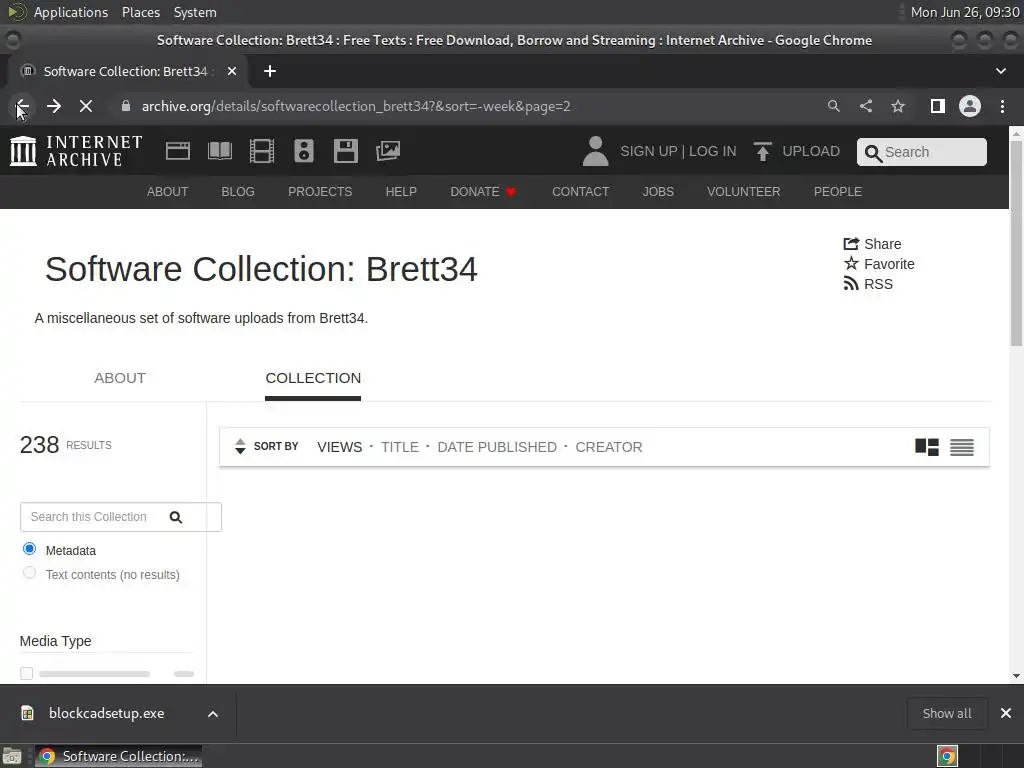Open a new browser tab
The image size is (1024, 768).
270,71
